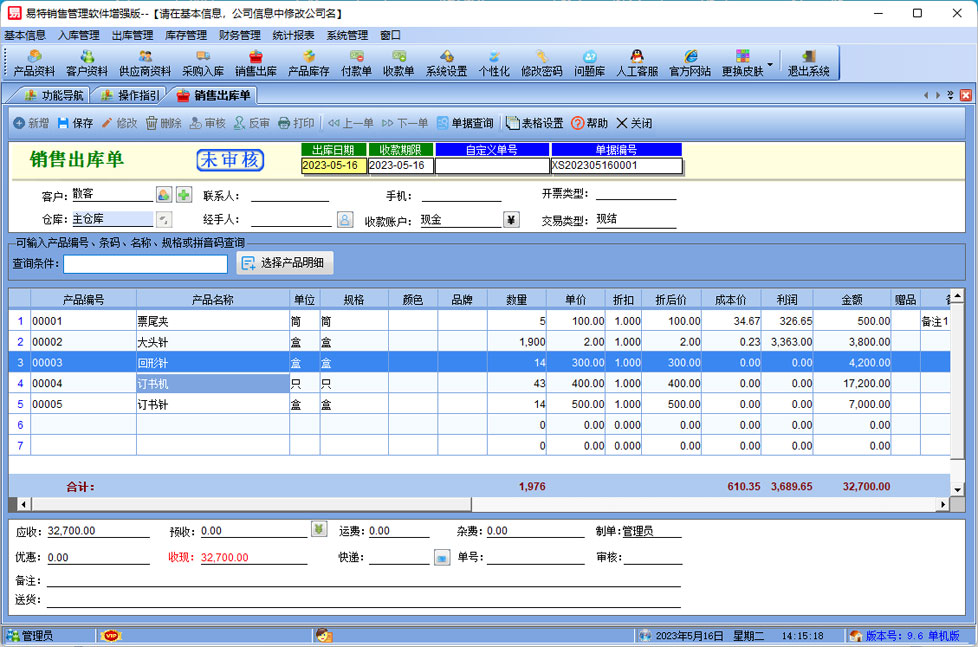Click the green plus add-customer icon
Viewport: 978px width, 647px height.
click(x=184, y=195)
